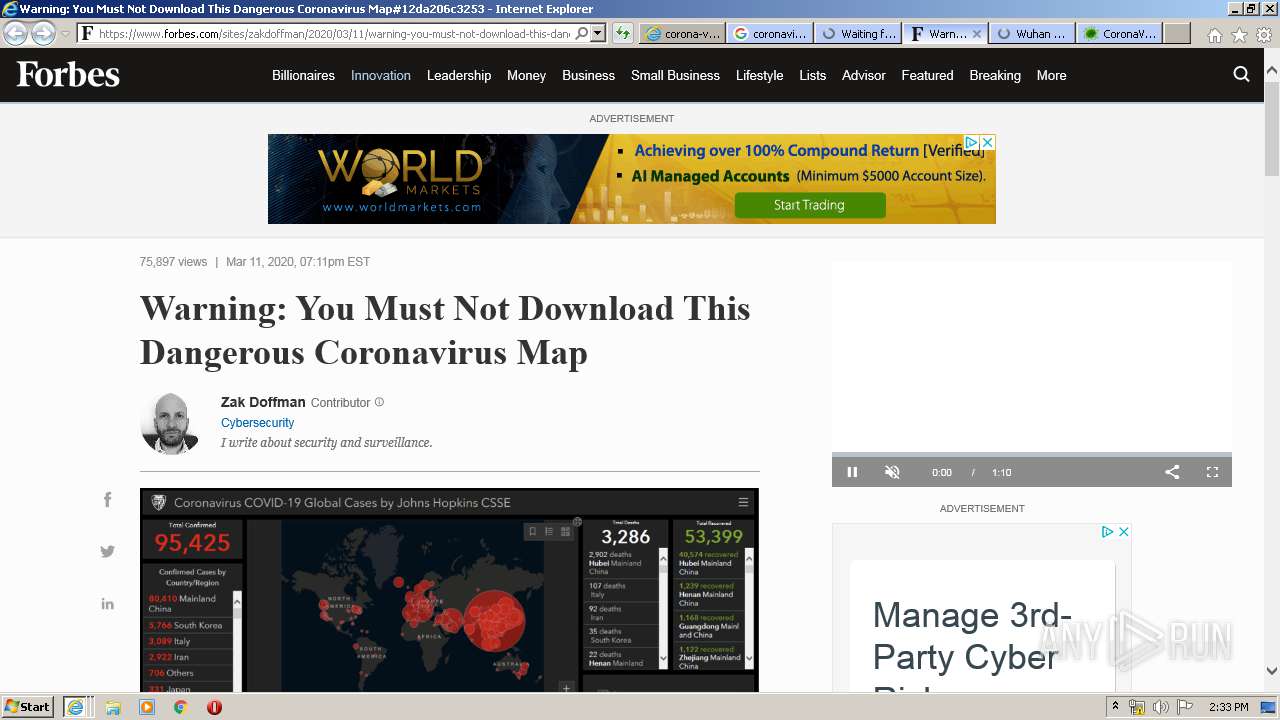Click the video progress bar

coord(1031,454)
